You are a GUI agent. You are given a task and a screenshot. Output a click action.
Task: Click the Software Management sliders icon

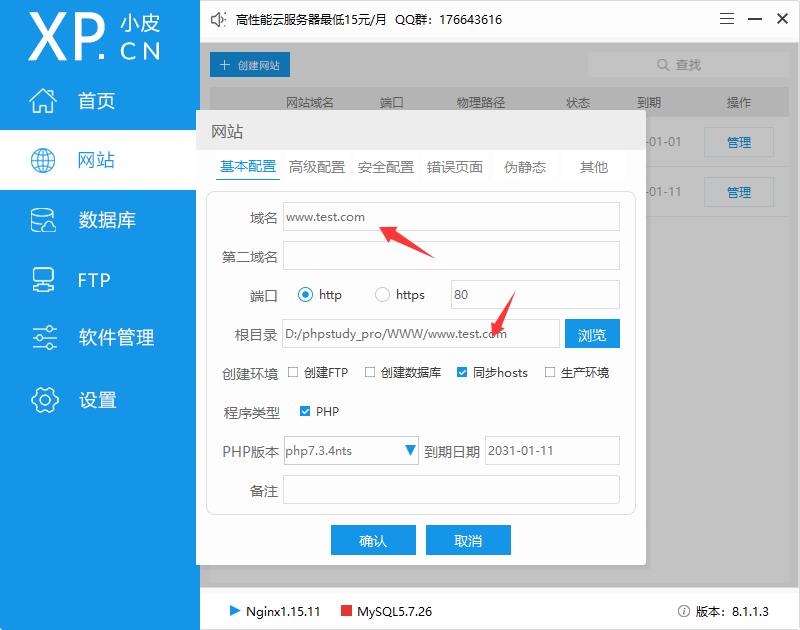(44, 338)
